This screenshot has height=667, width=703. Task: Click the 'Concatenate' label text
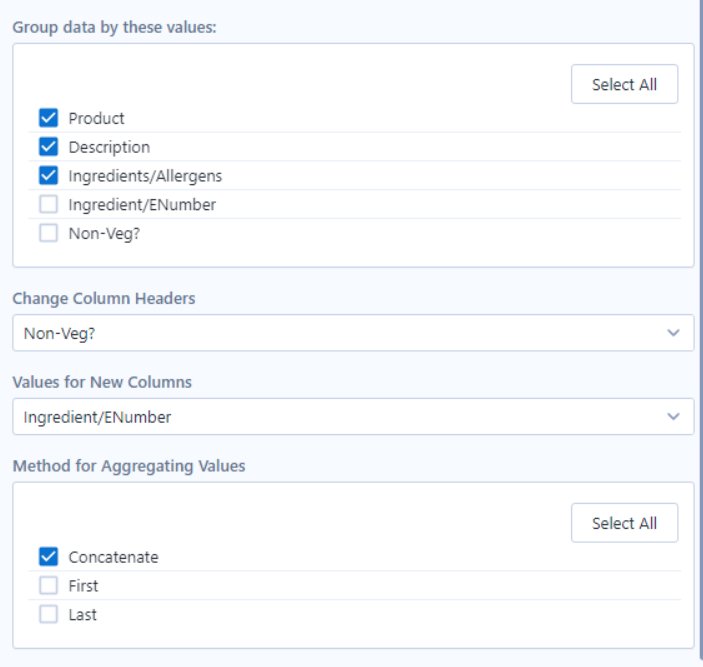click(113, 557)
